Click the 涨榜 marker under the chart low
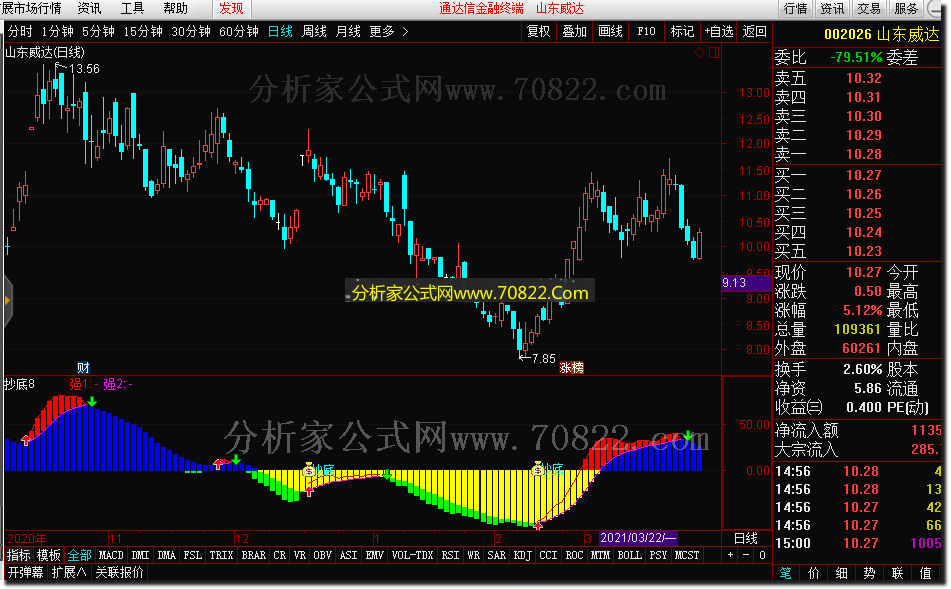This screenshot has height=589, width=951. (x=571, y=367)
